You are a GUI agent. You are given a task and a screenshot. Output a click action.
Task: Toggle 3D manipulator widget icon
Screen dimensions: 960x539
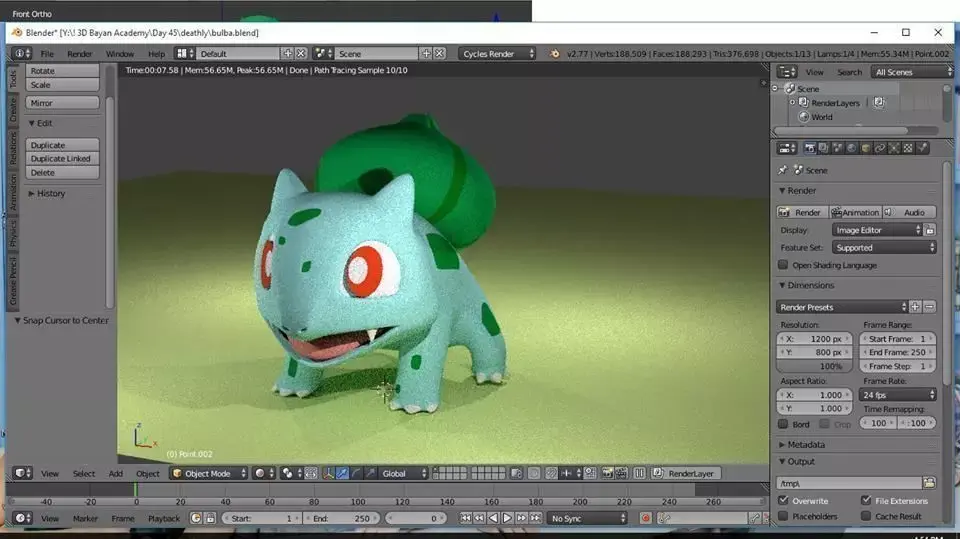[x=328, y=473]
